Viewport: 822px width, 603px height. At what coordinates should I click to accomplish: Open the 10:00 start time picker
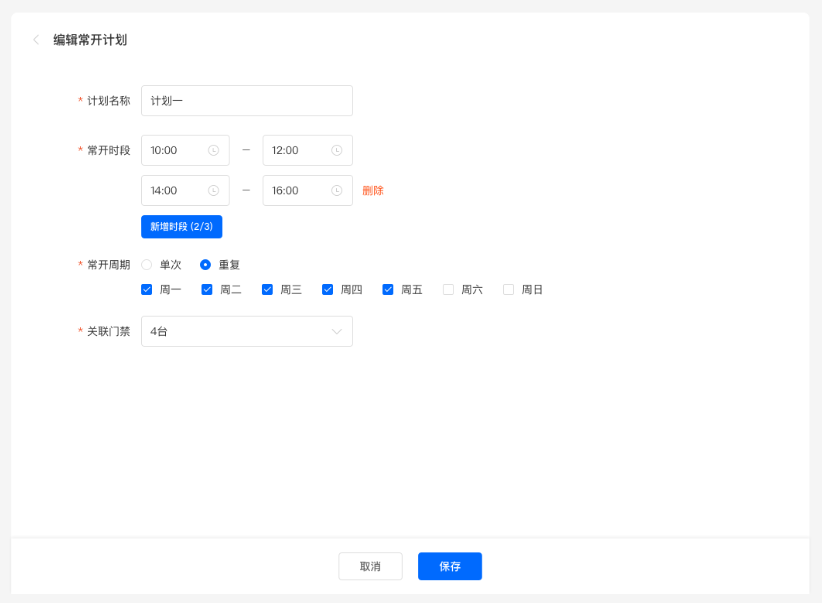tap(185, 150)
